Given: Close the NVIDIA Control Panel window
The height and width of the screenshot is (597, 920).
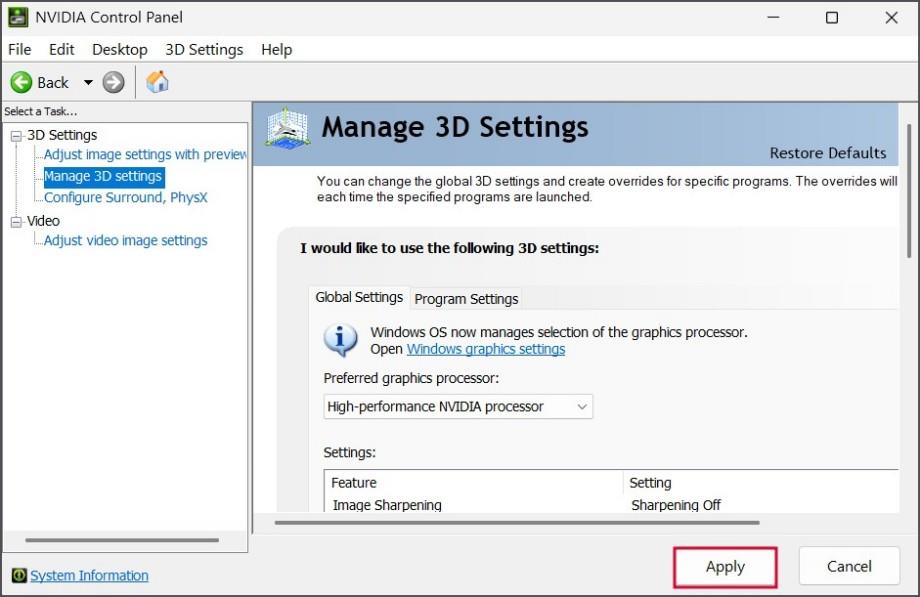Looking at the screenshot, I should pos(891,18).
